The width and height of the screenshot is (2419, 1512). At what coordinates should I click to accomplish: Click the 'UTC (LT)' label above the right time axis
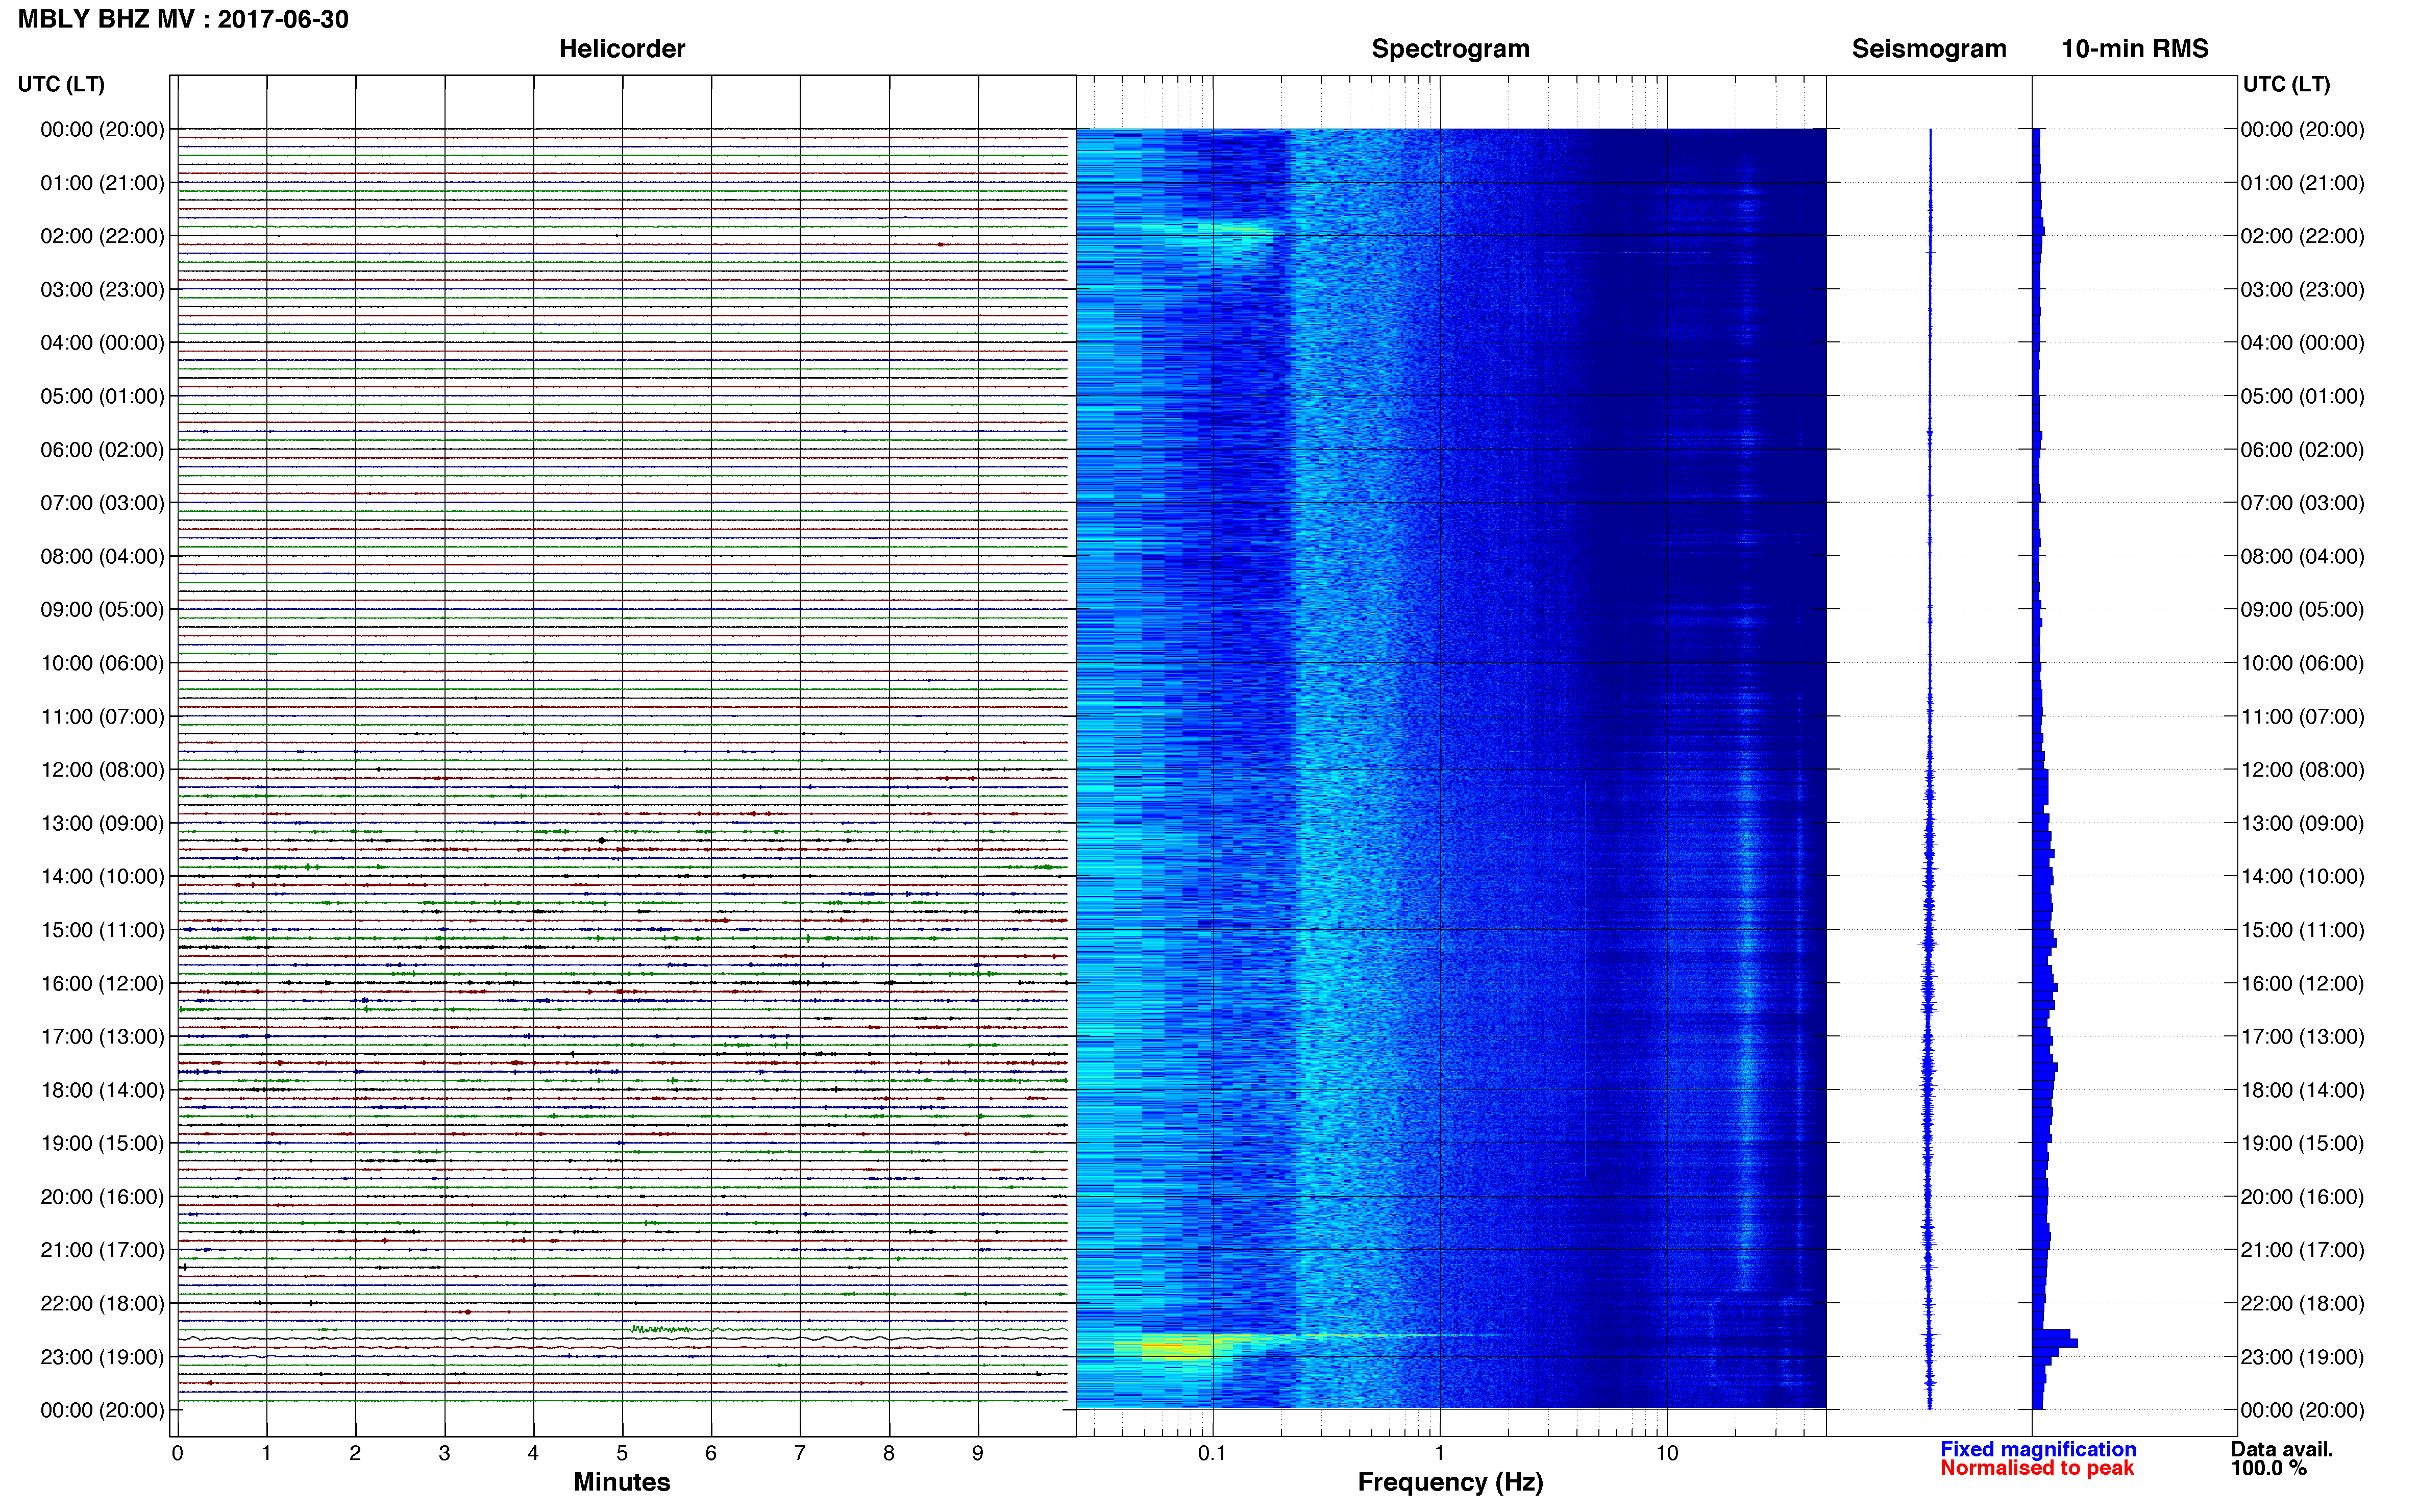coord(2286,84)
